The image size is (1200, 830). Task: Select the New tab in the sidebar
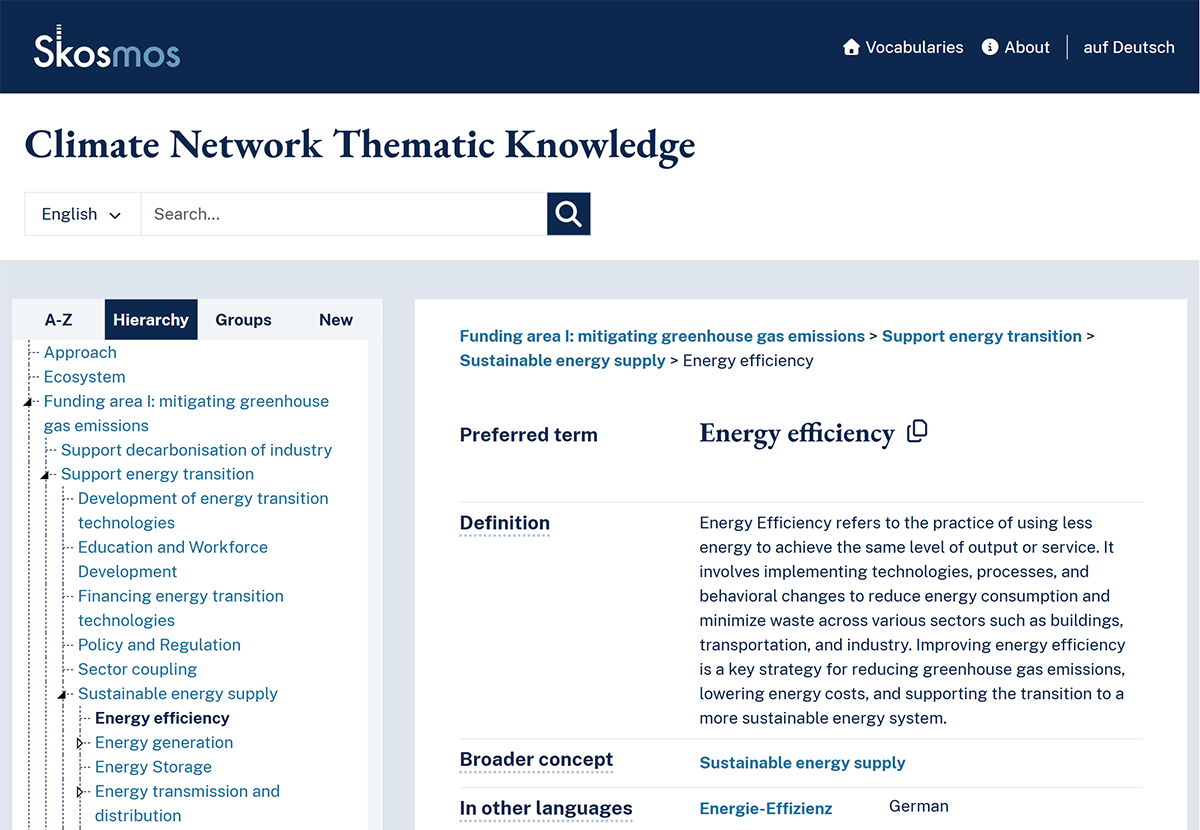point(335,319)
